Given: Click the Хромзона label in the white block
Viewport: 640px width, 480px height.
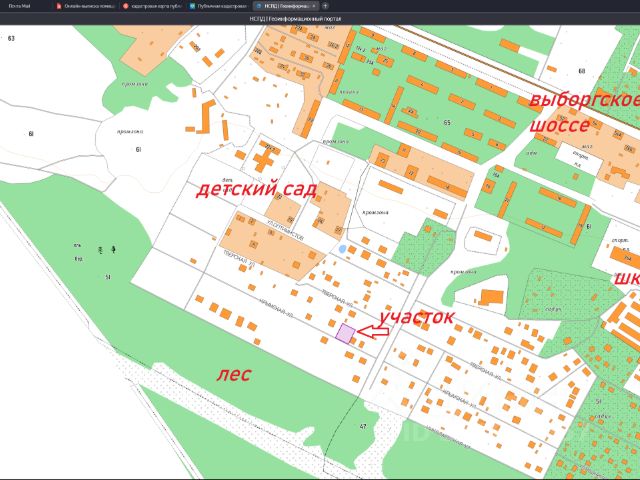Looking at the screenshot, I should pyautogui.click(x=376, y=212).
